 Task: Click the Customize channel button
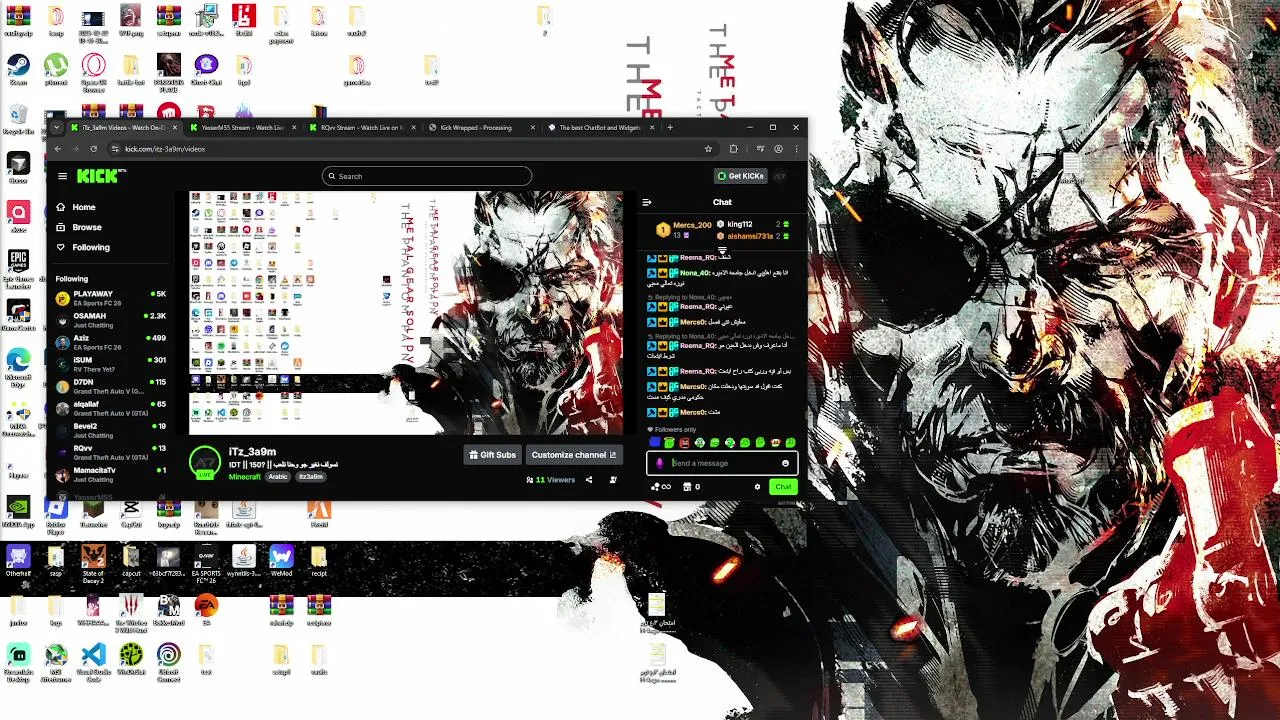574,455
